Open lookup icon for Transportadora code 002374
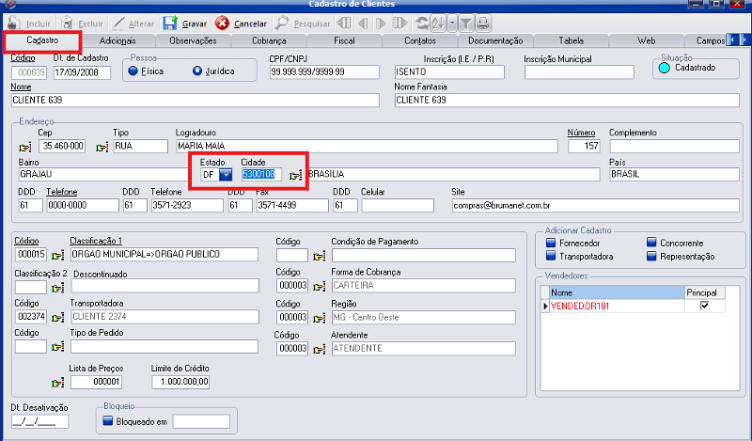 tap(59, 315)
